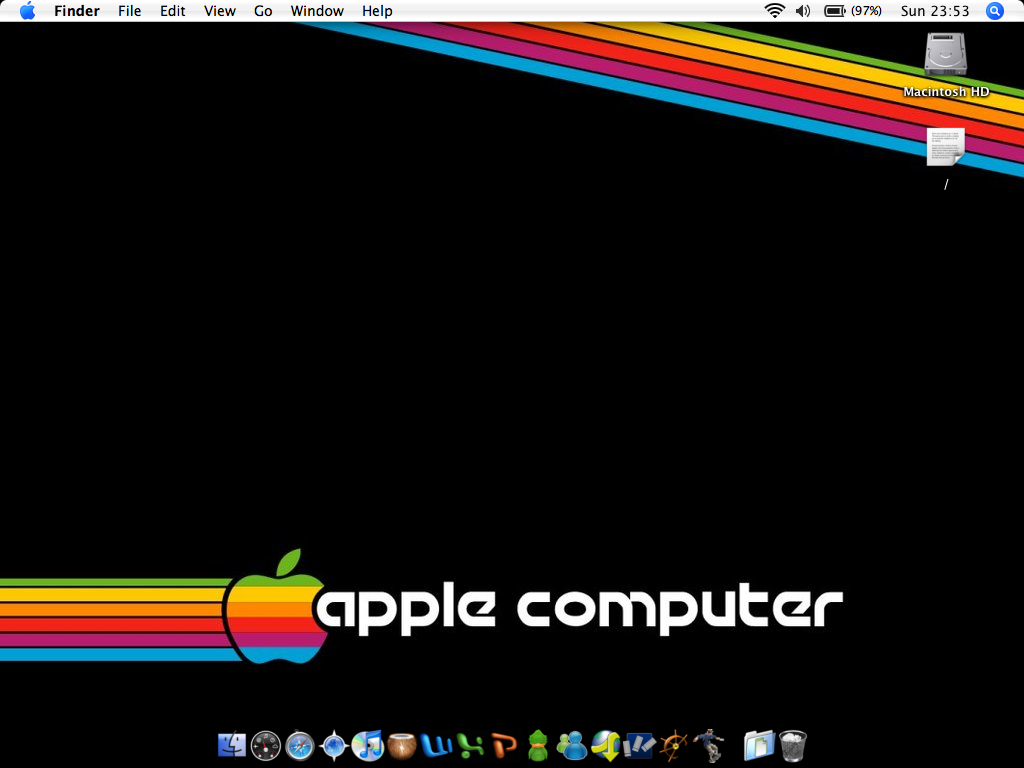Open the Go menu

(x=263, y=11)
